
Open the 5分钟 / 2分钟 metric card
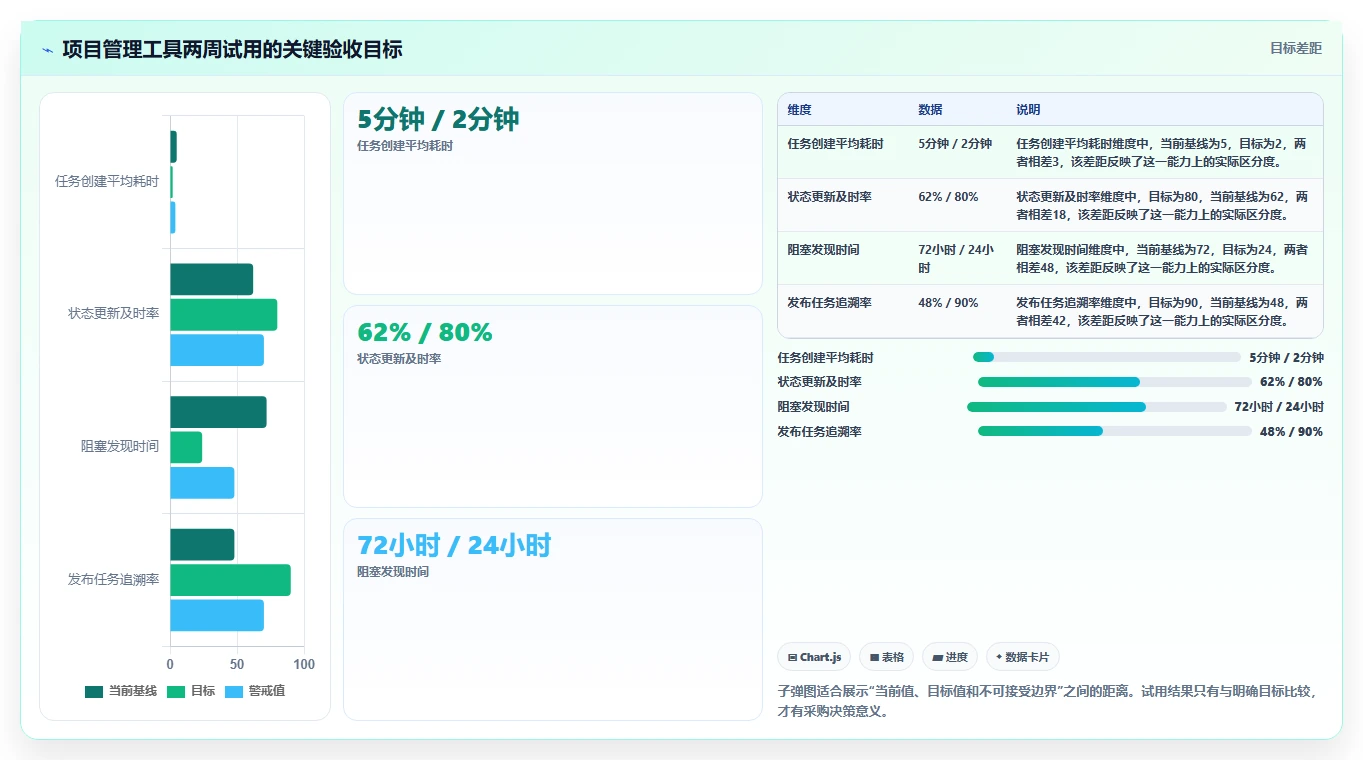[x=553, y=194]
